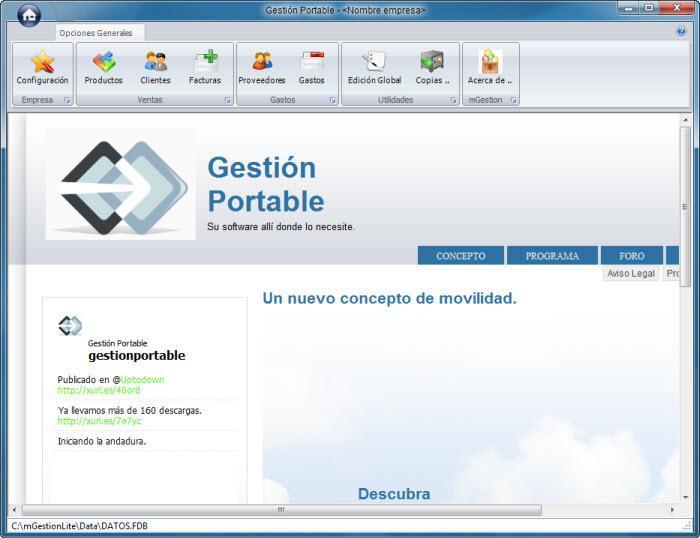This screenshot has width=700, height=538.
Task: Open the FORO page tab
Action: coord(632,255)
